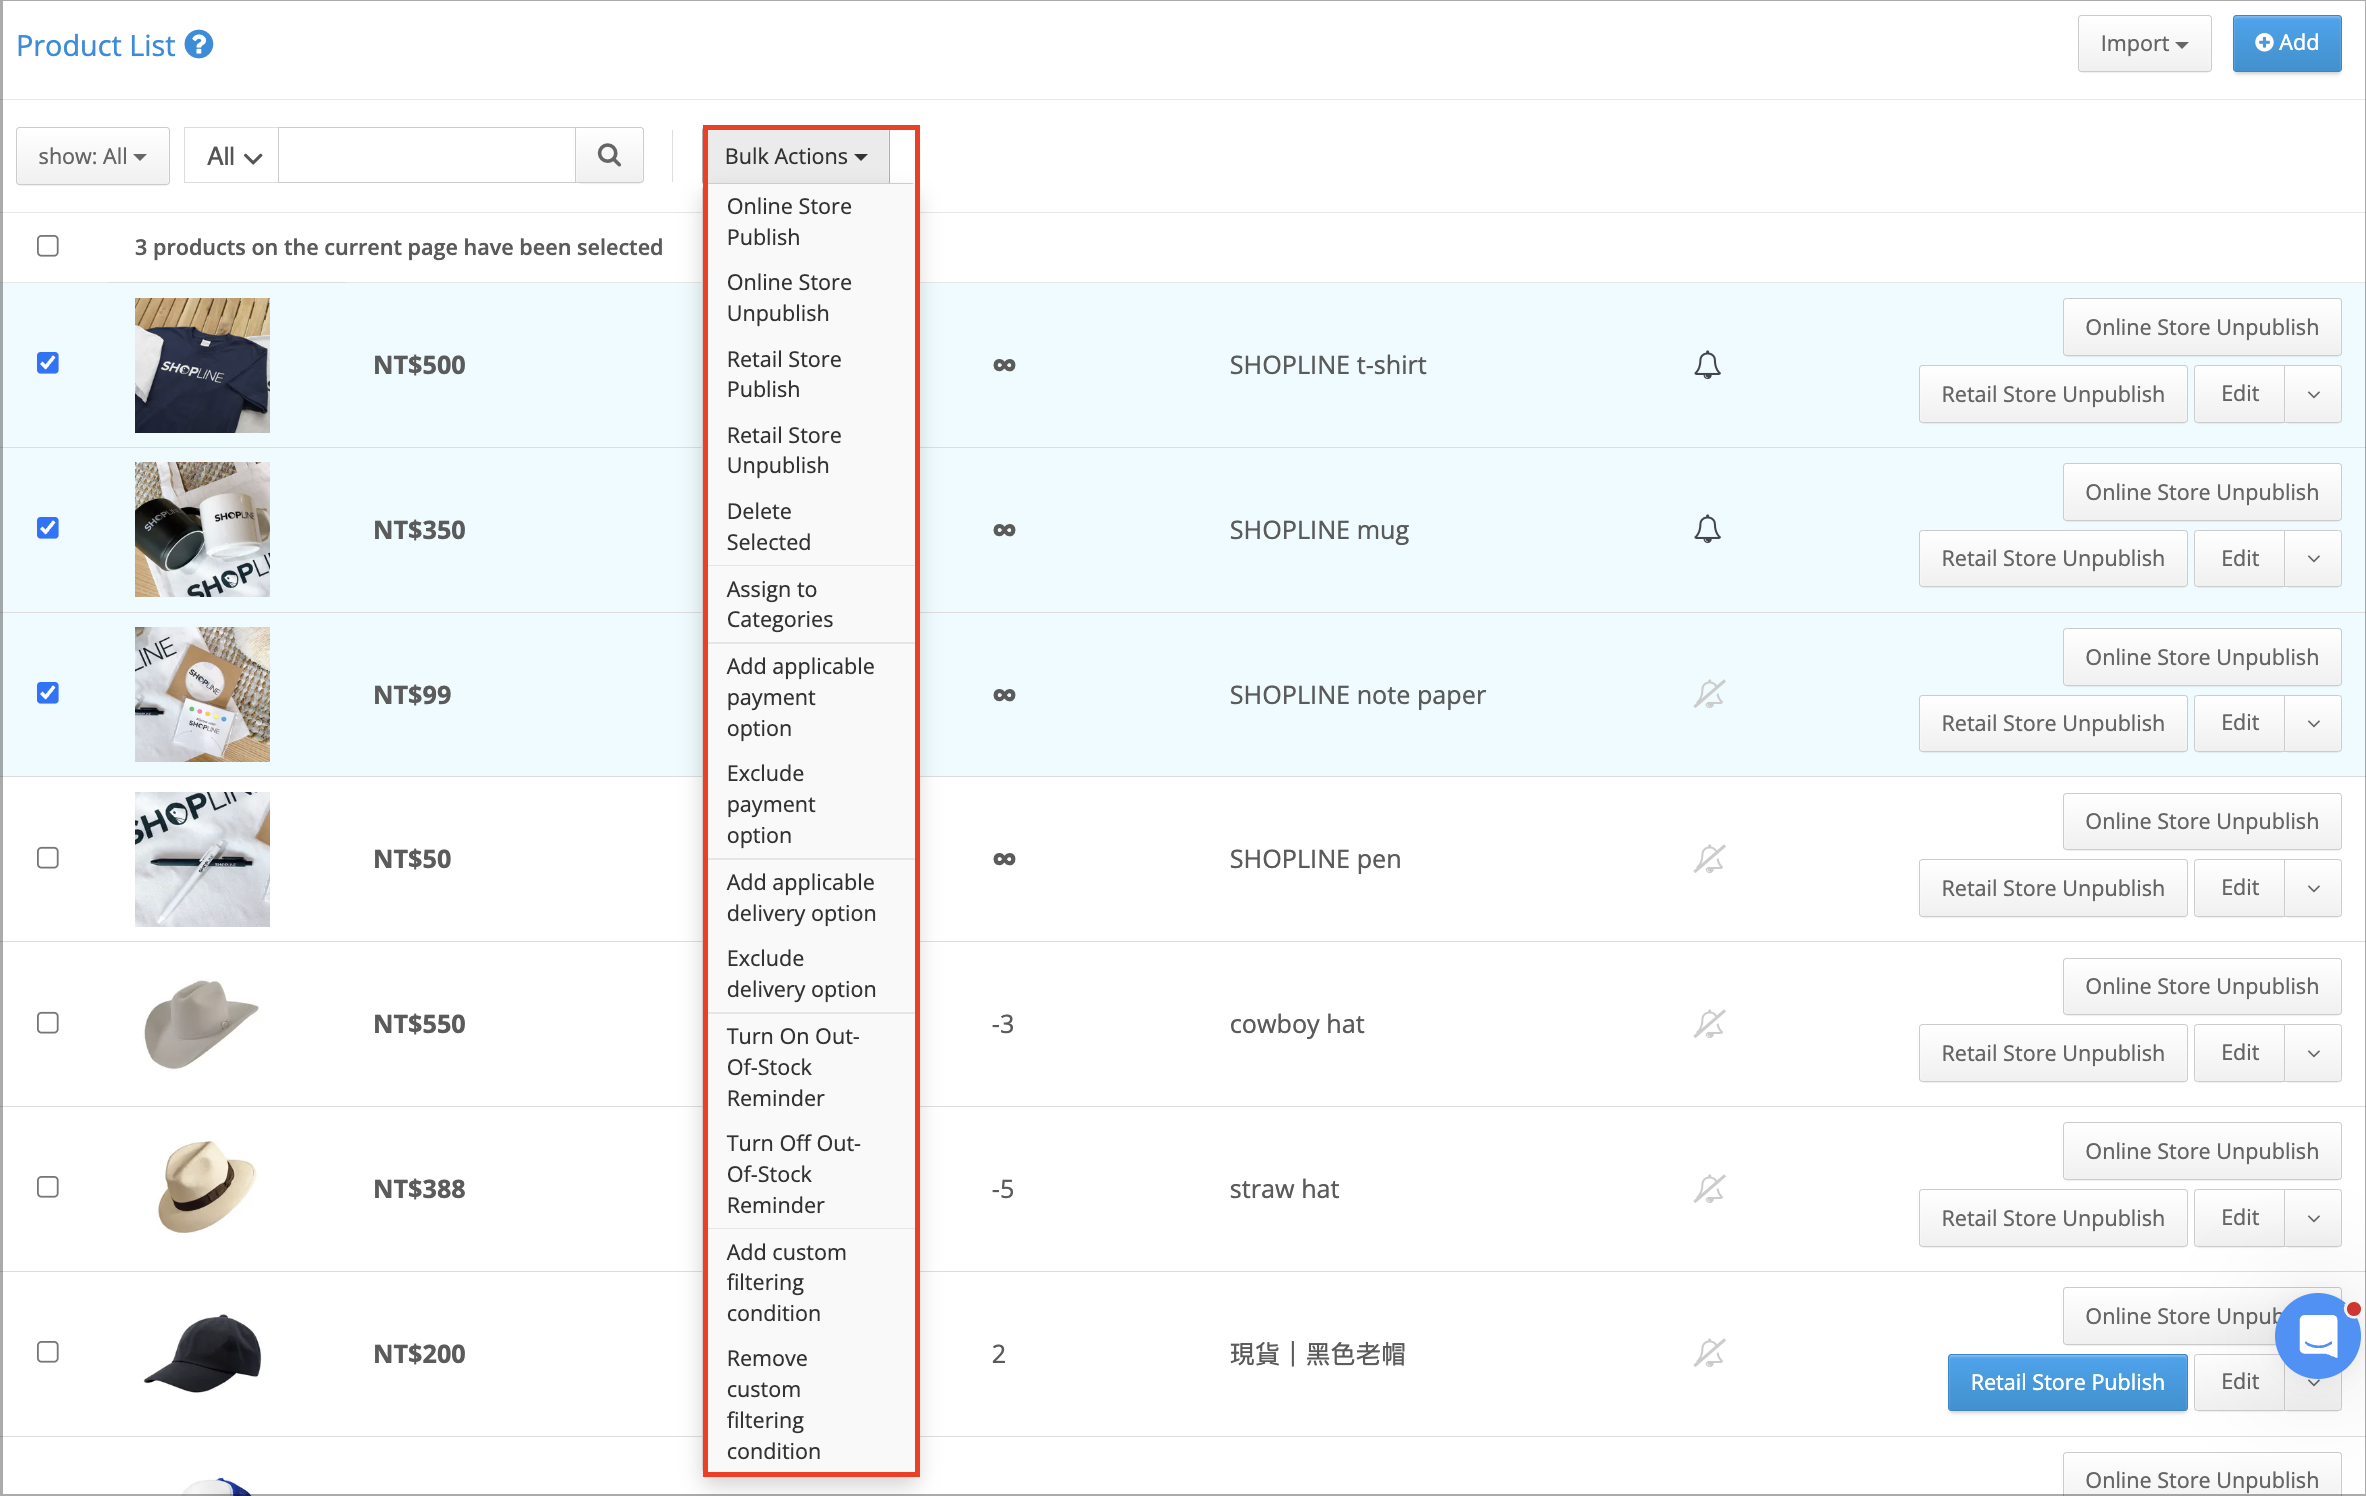Select Add custom filtering condition
Viewport: 2366px width, 1496px height.
click(x=811, y=1282)
